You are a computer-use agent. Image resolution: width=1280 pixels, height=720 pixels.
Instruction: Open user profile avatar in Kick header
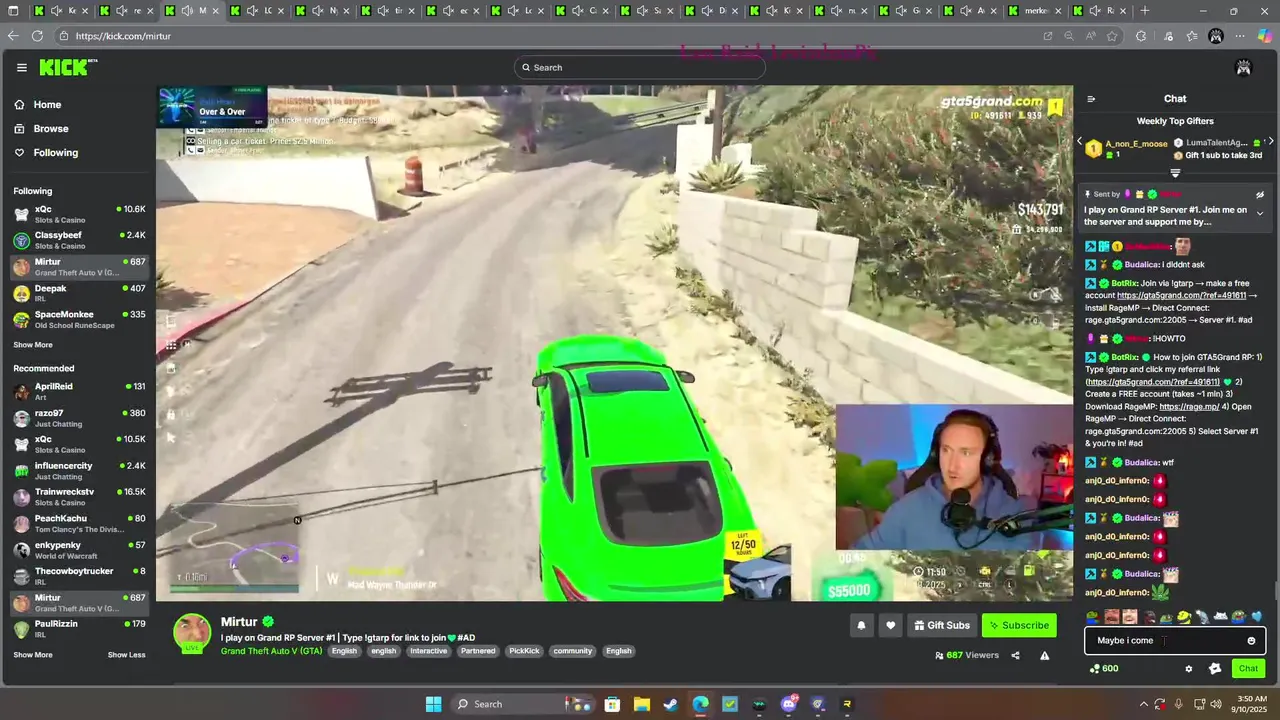pos(1243,67)
